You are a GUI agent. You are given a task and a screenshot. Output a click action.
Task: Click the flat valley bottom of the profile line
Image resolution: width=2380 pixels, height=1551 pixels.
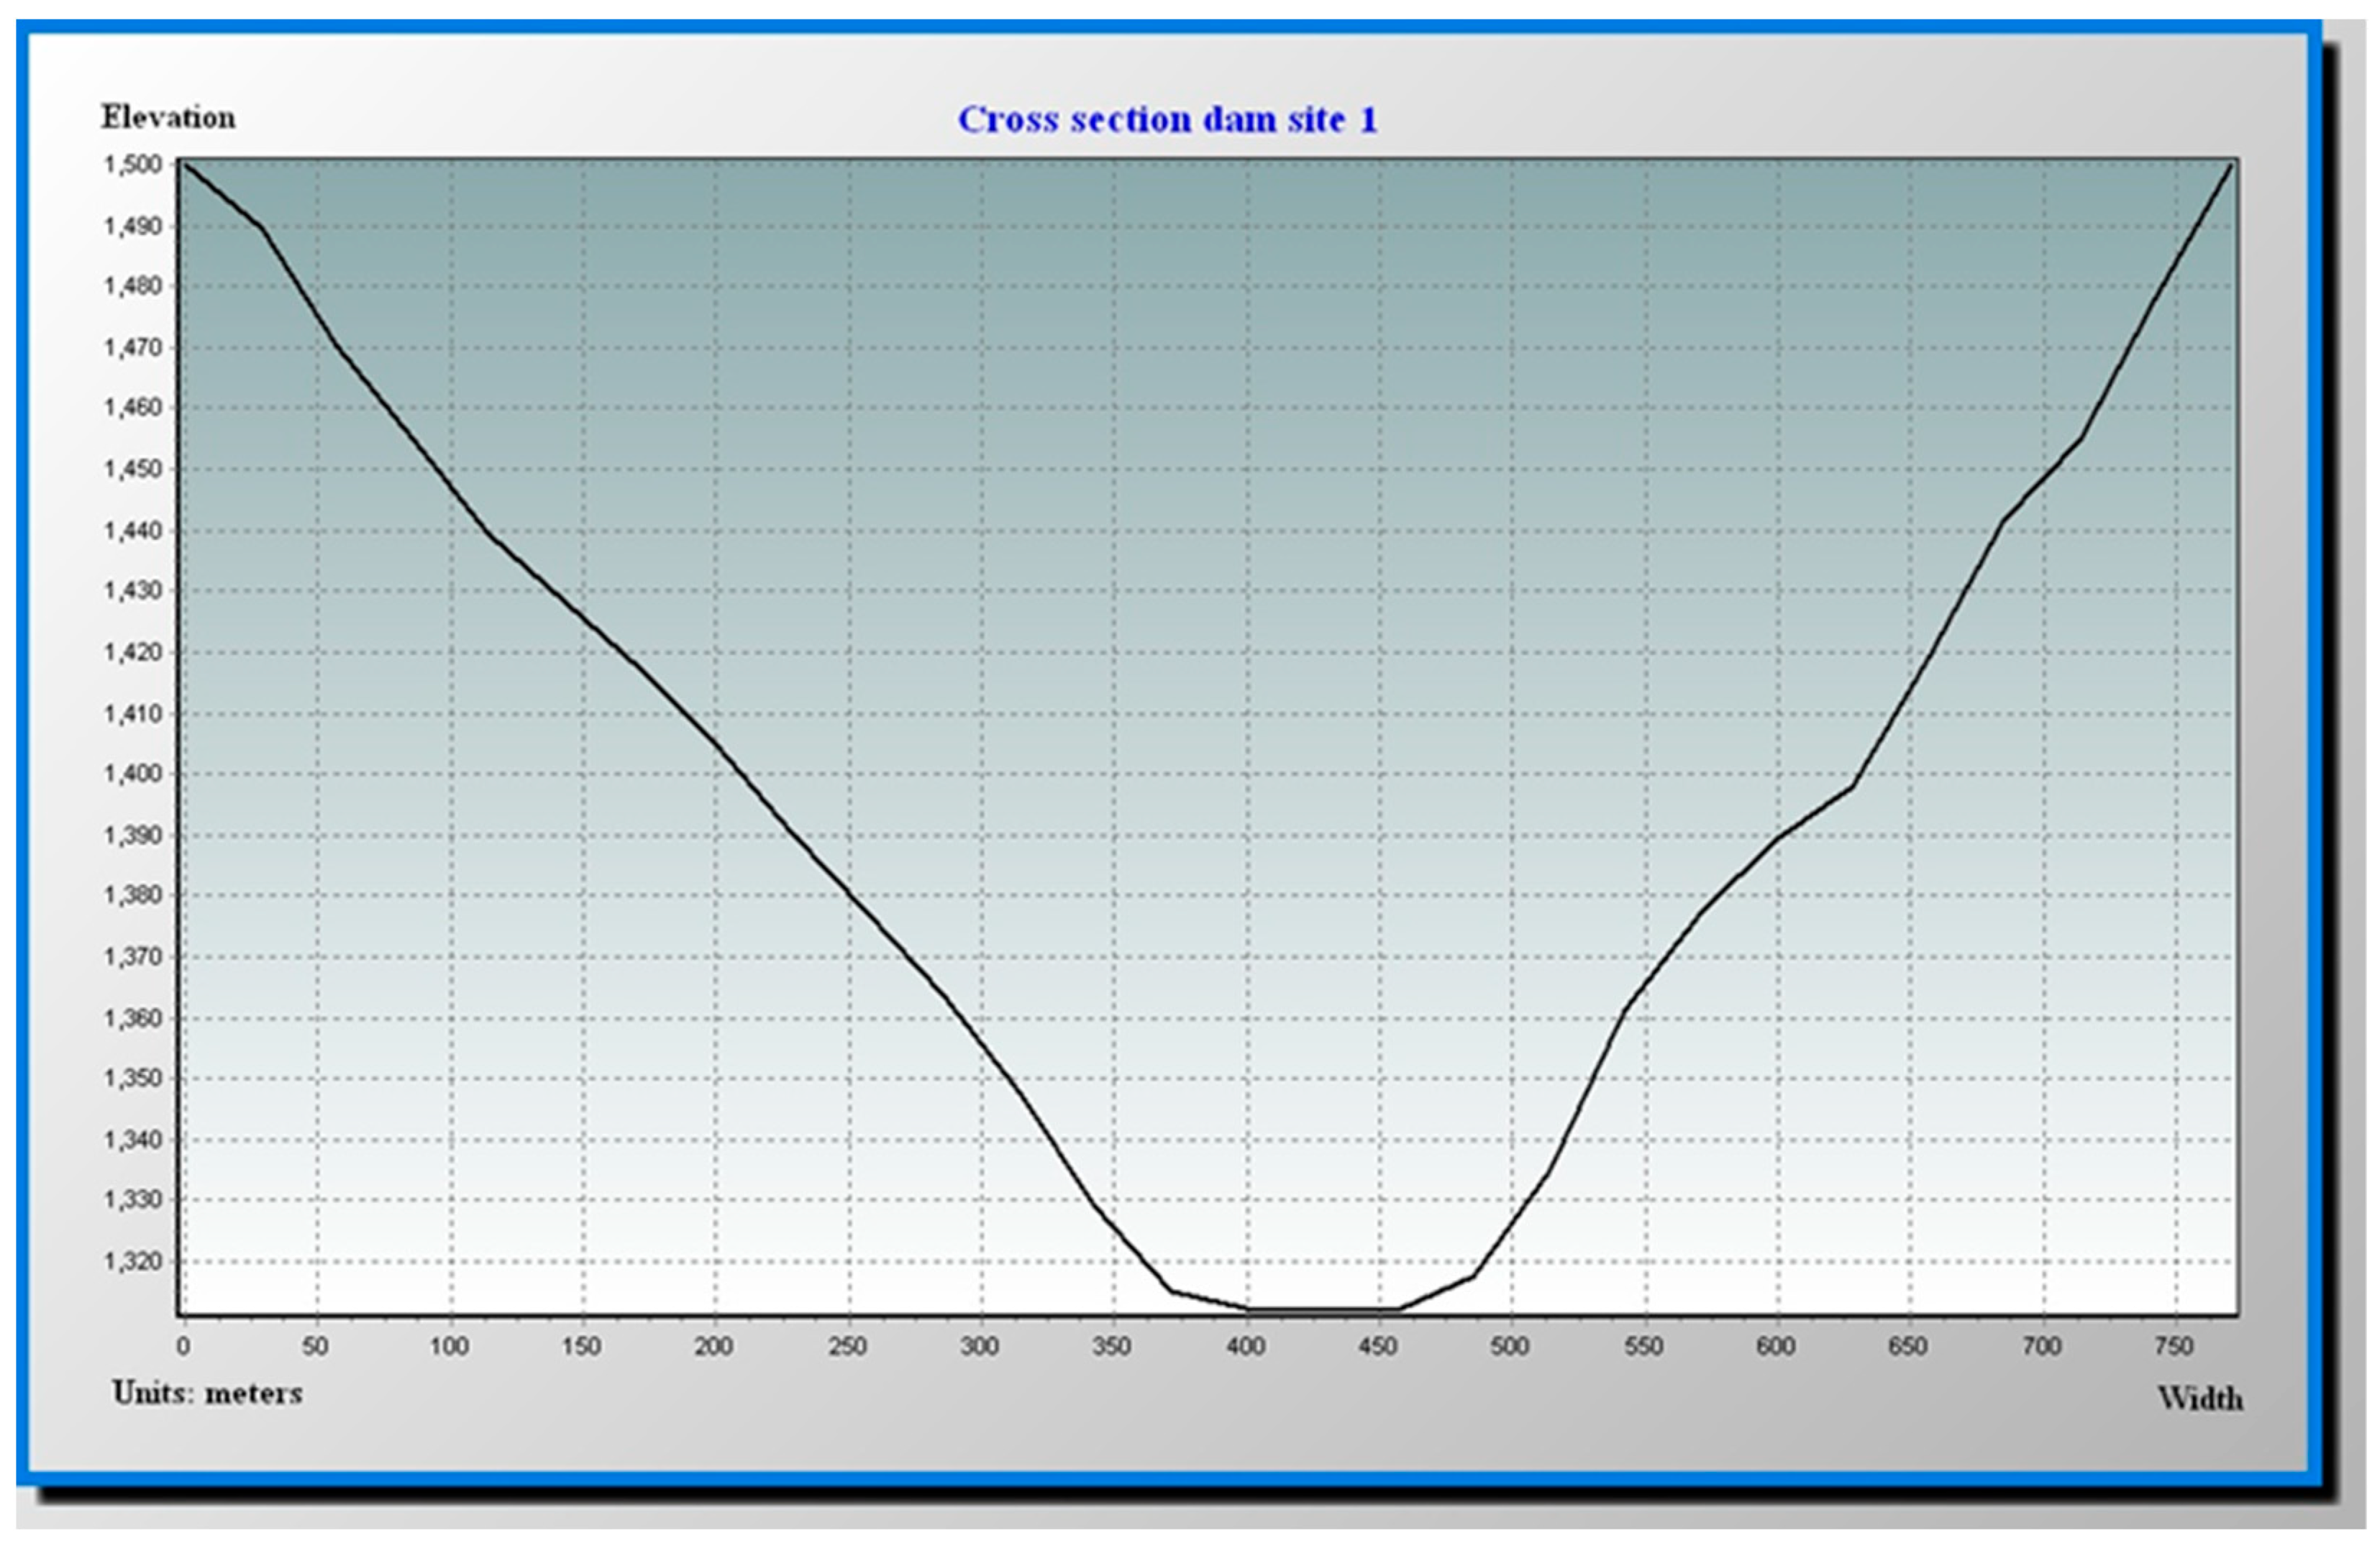1322,1308
